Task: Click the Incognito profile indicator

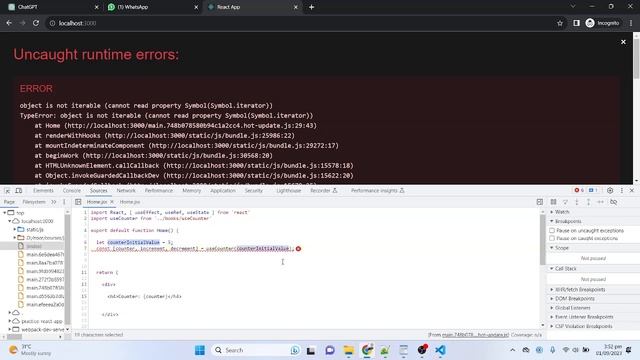Action: [602, 23]
